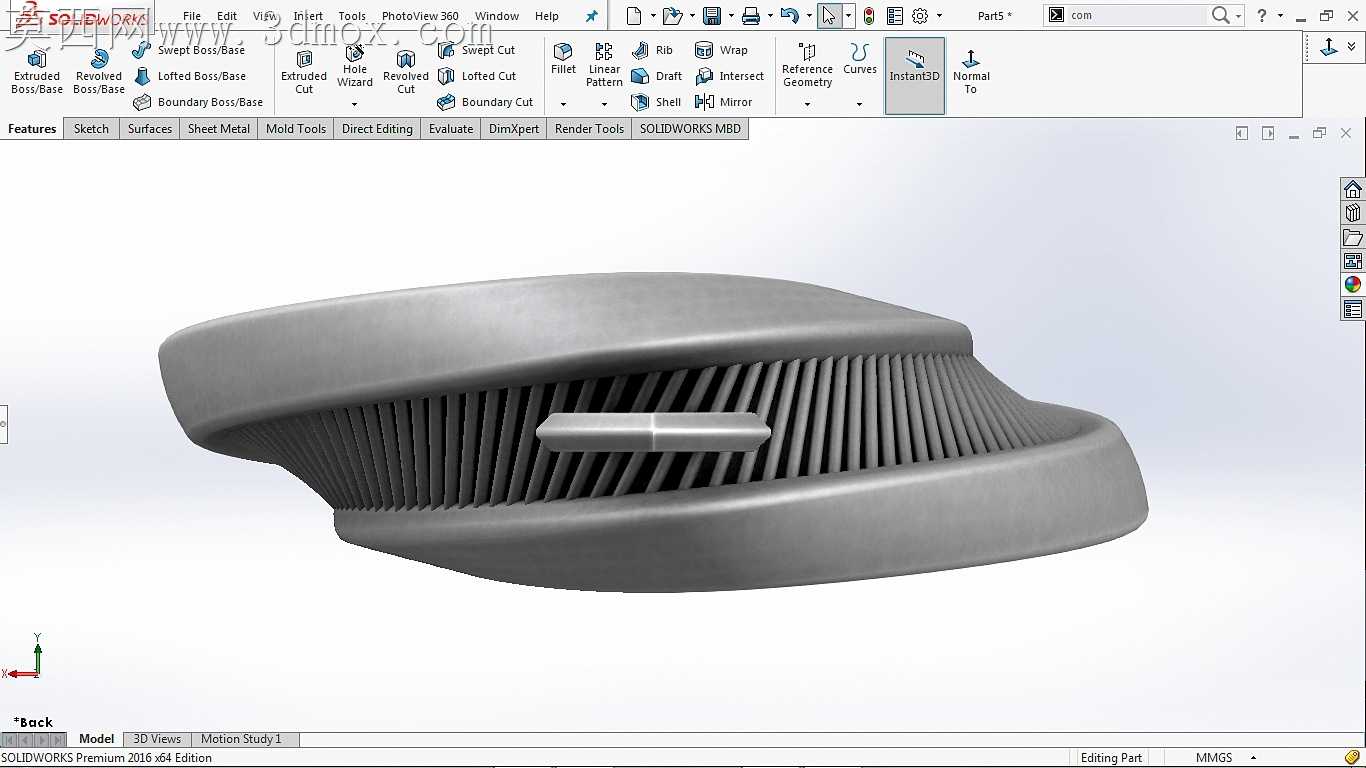Switch to the Render Tools tab
The image size is (1366, 768).
pyautogui.click(x=589, y=129)
